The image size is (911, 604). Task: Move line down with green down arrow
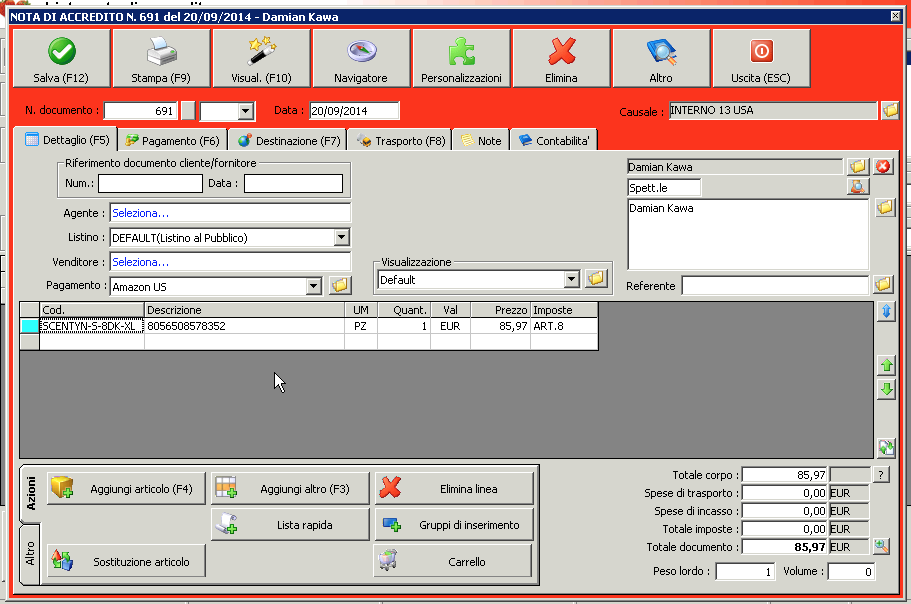coord(886,389)
